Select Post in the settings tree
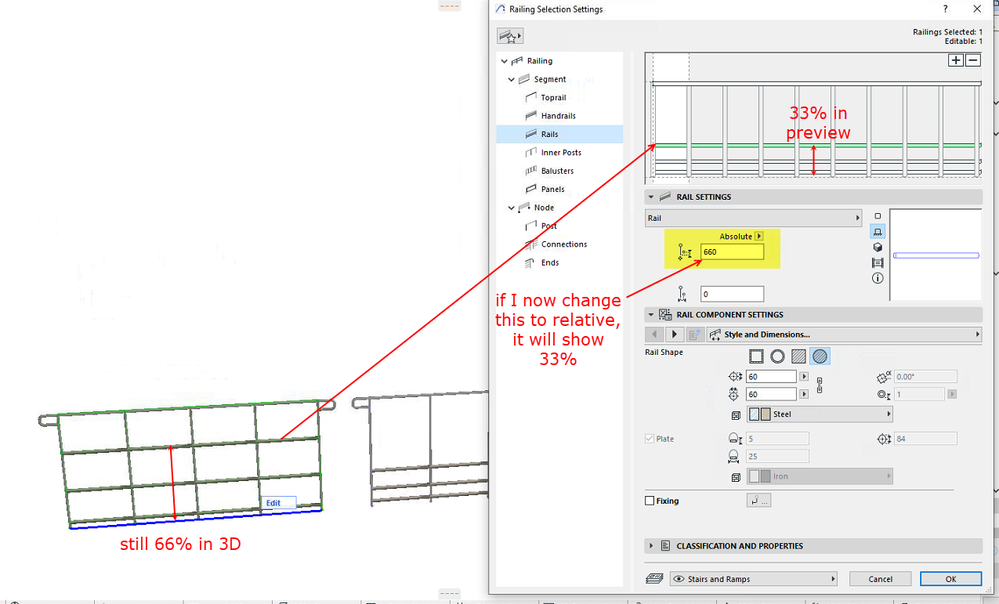999x604 pixels. [x=549, y=226]
